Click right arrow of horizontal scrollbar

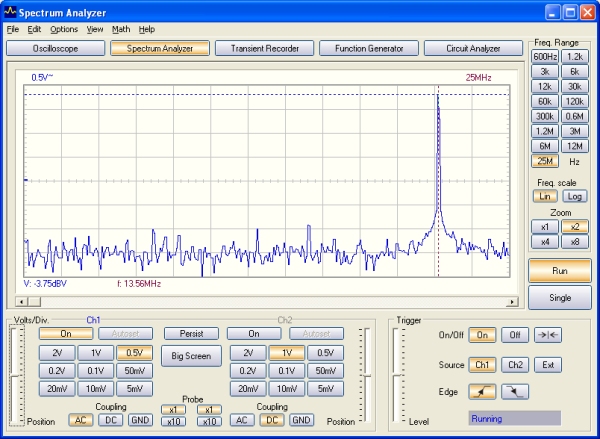click(x=514, y=301)
